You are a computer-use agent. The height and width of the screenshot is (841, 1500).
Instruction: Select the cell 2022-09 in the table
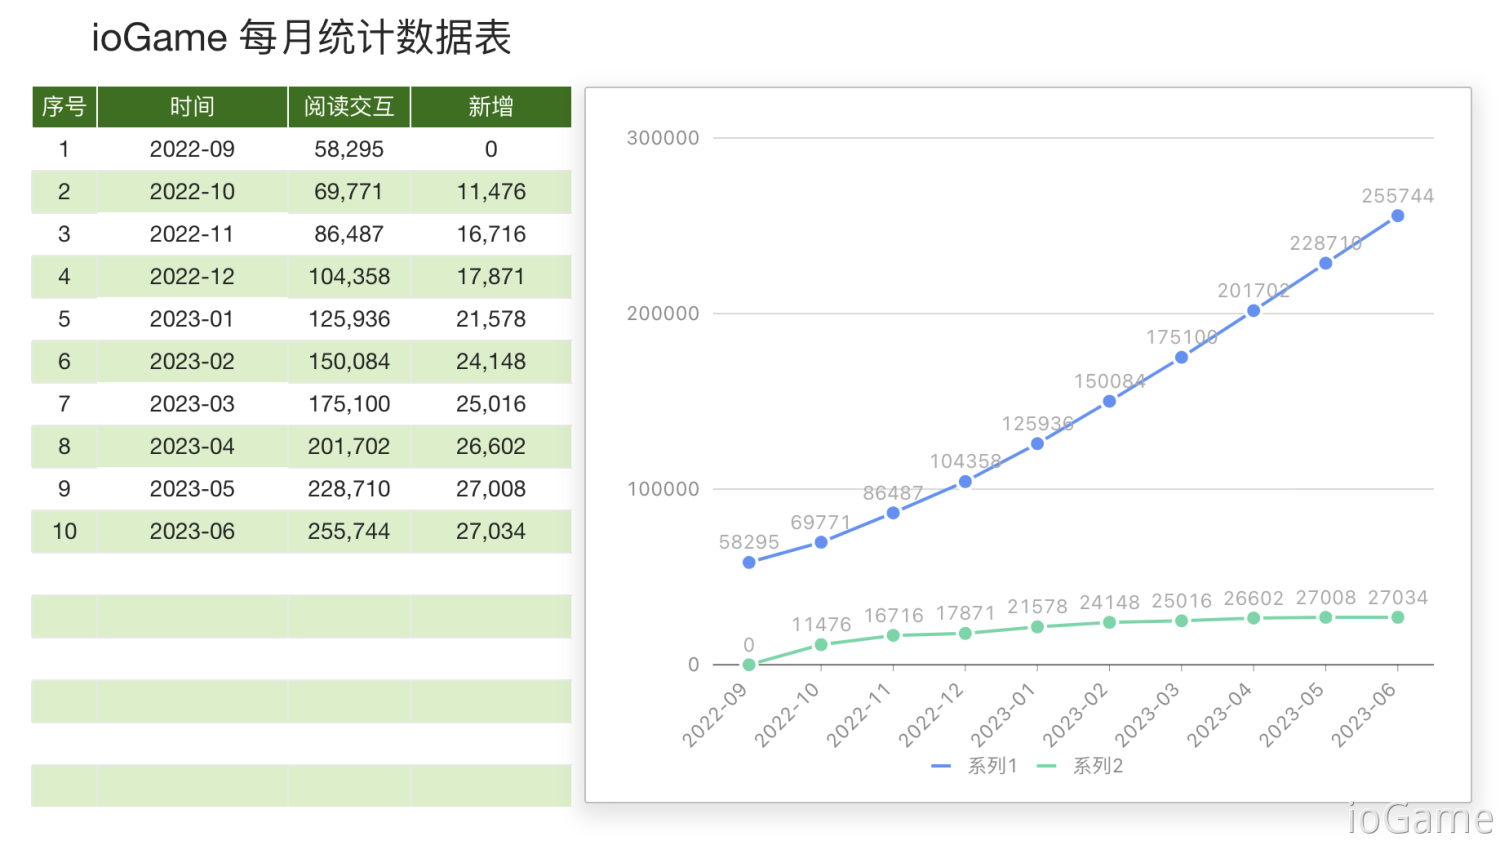(x=192, y=149)
